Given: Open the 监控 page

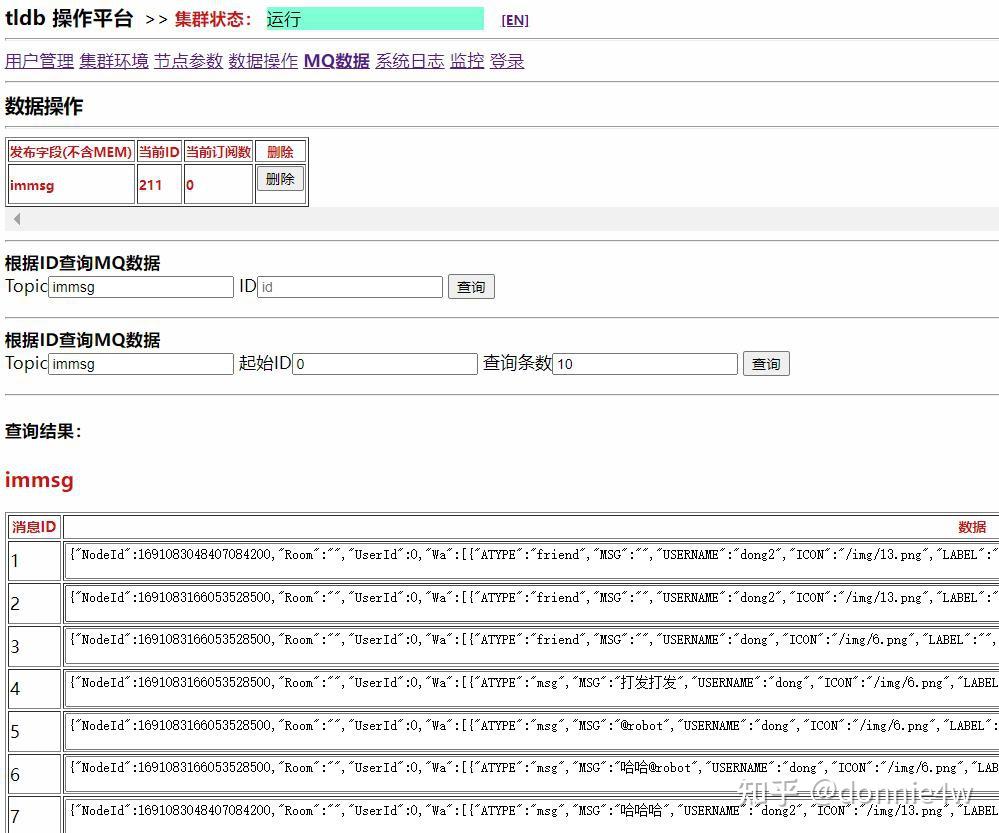Looking at the screenshot, I should (466, 61).
